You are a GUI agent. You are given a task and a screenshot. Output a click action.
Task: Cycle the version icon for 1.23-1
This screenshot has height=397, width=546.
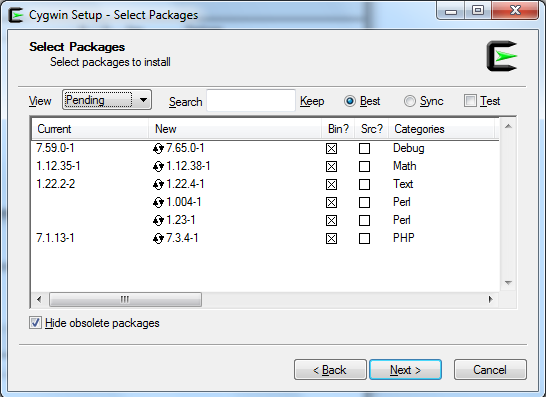(158, 220)
